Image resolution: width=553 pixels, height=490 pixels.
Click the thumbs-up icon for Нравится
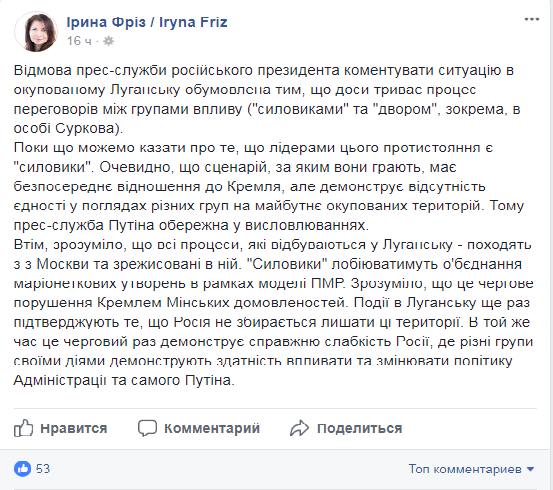[23, 428]
